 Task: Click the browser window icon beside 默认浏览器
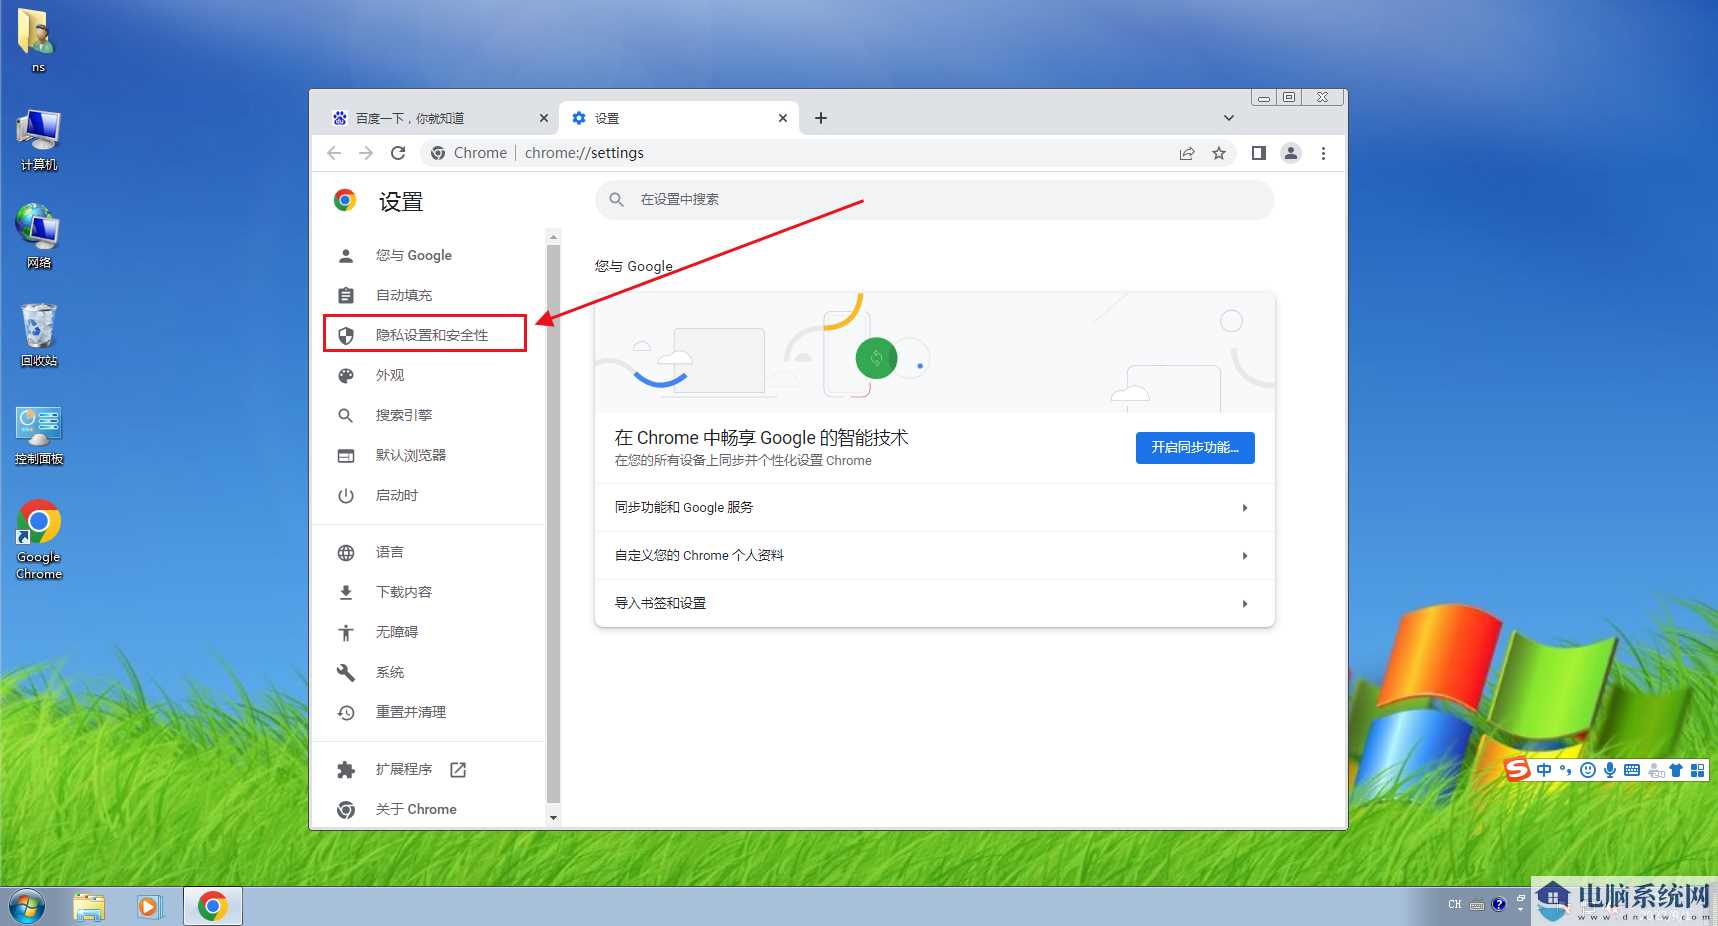pos(346,455)
